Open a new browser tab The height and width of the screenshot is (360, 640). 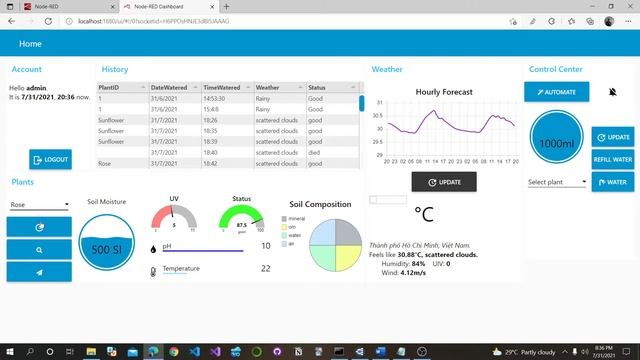pos(227,7)
